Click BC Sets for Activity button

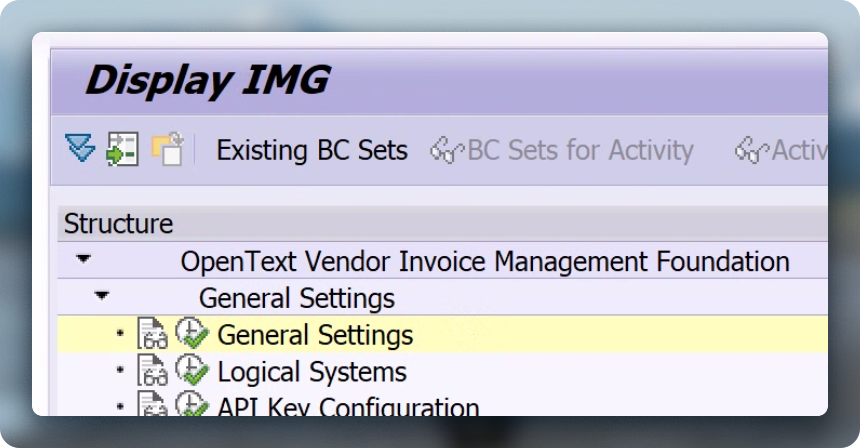pos(562,150)
